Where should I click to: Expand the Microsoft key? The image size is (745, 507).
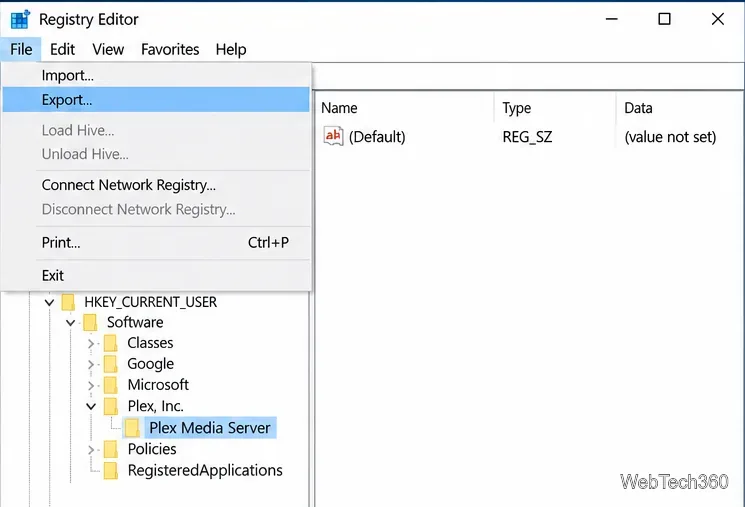pyautogui.click(x=91, y=385)
